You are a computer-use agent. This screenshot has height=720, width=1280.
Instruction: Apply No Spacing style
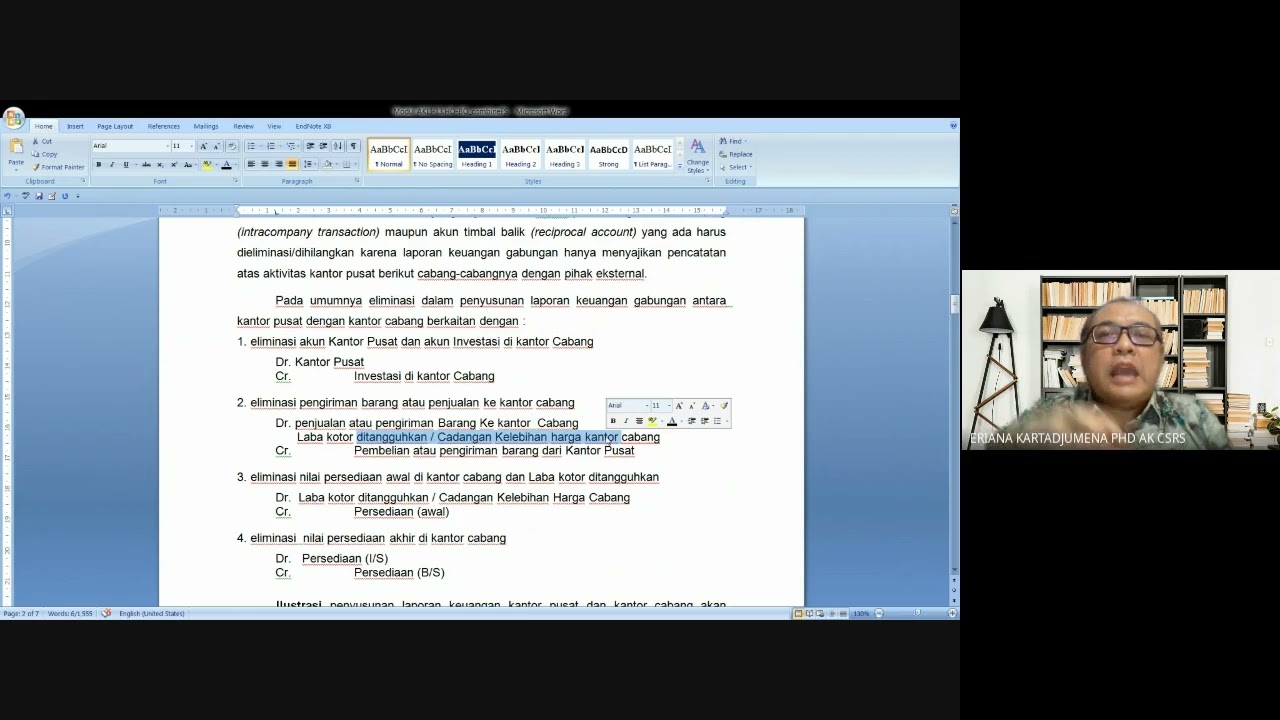(433, 154)
